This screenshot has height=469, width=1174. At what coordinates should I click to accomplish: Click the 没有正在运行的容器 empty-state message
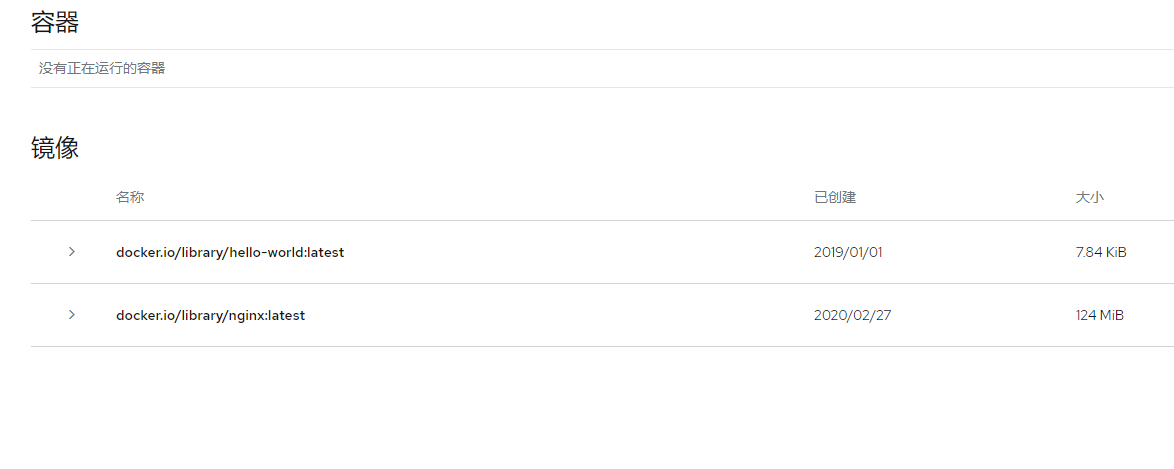[102, 69]
